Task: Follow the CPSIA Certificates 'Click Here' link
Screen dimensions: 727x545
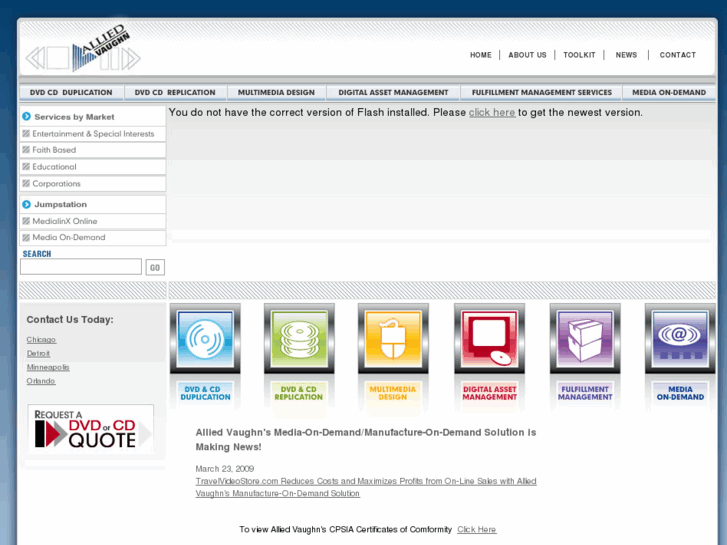Action: (477, 529)
